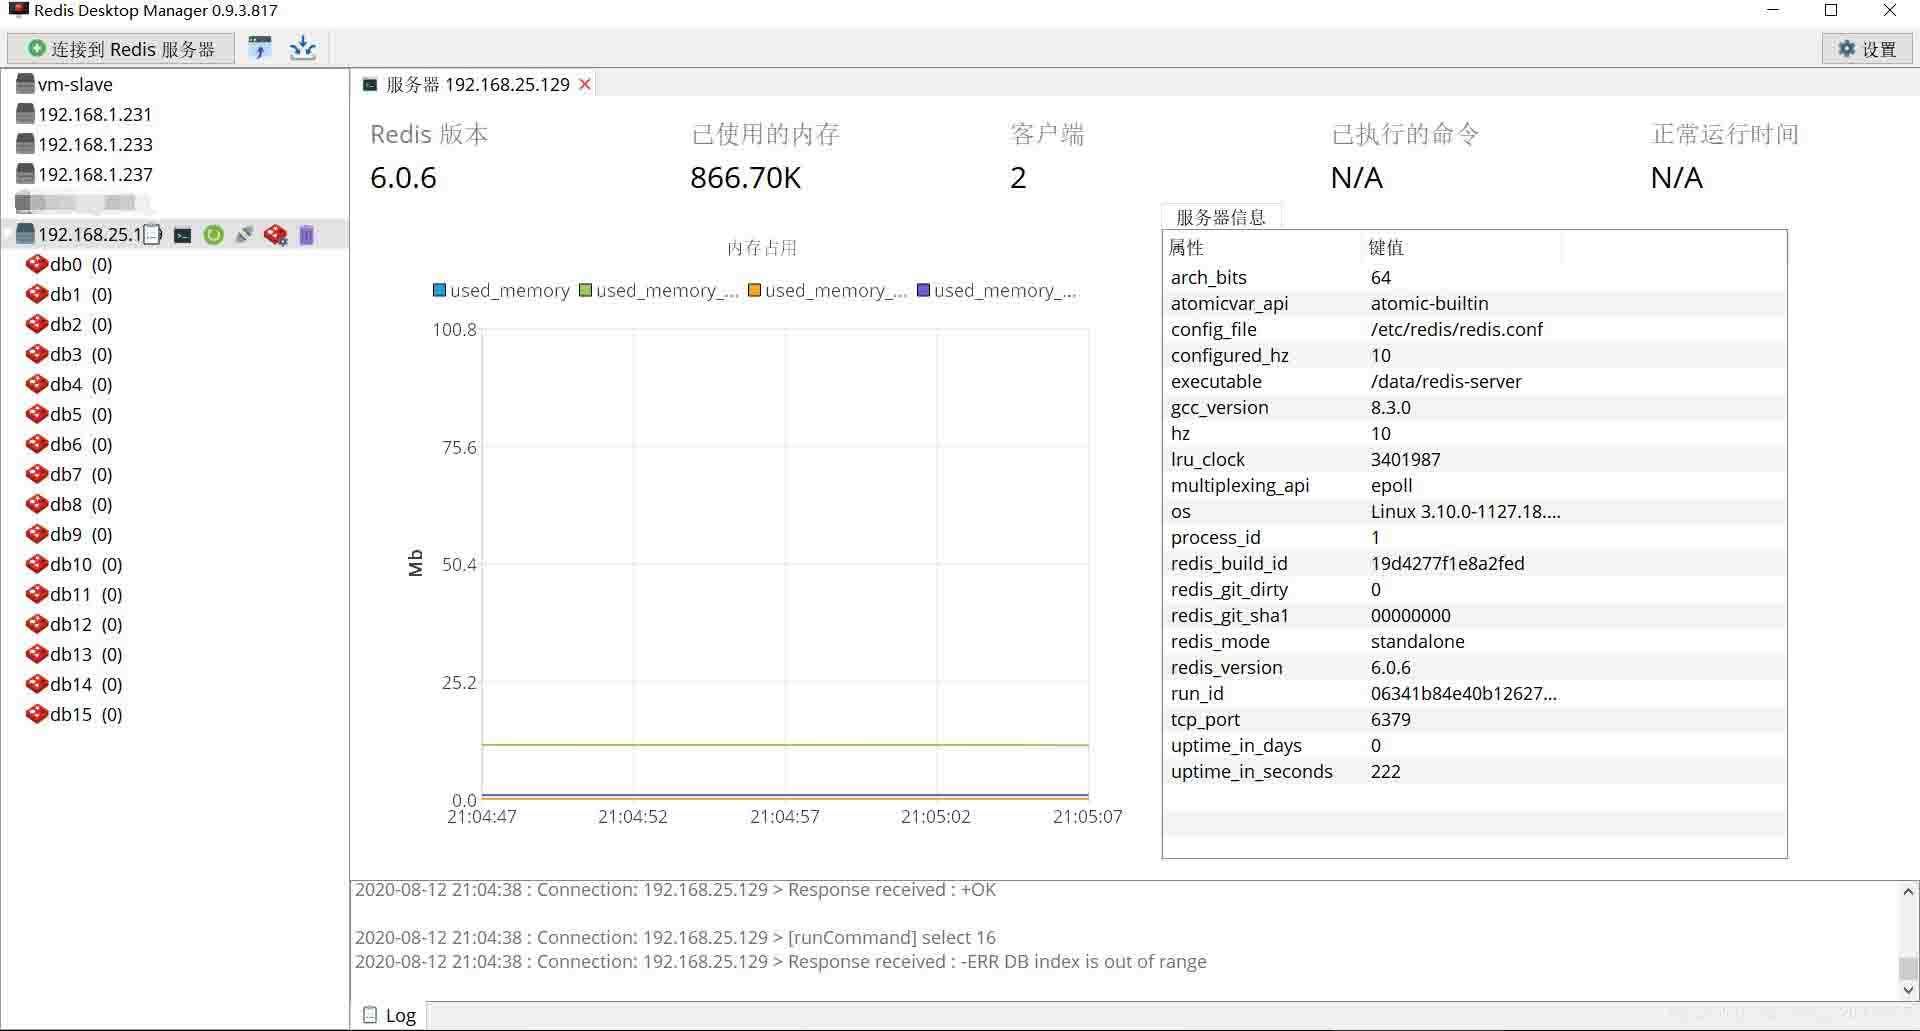Click the used memory value 866.70K
1920x1031 pixels.
(746, 178)
